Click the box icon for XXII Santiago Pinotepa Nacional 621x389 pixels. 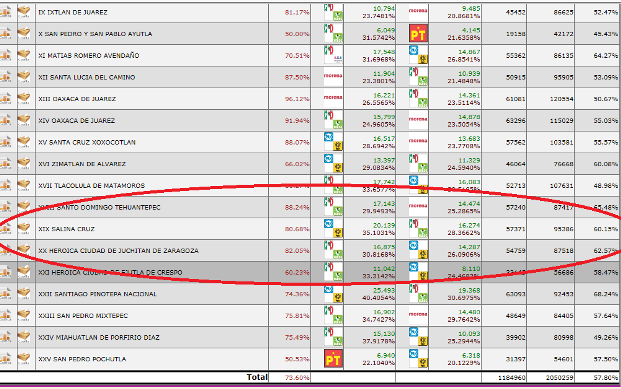click(x=24, y=294)
